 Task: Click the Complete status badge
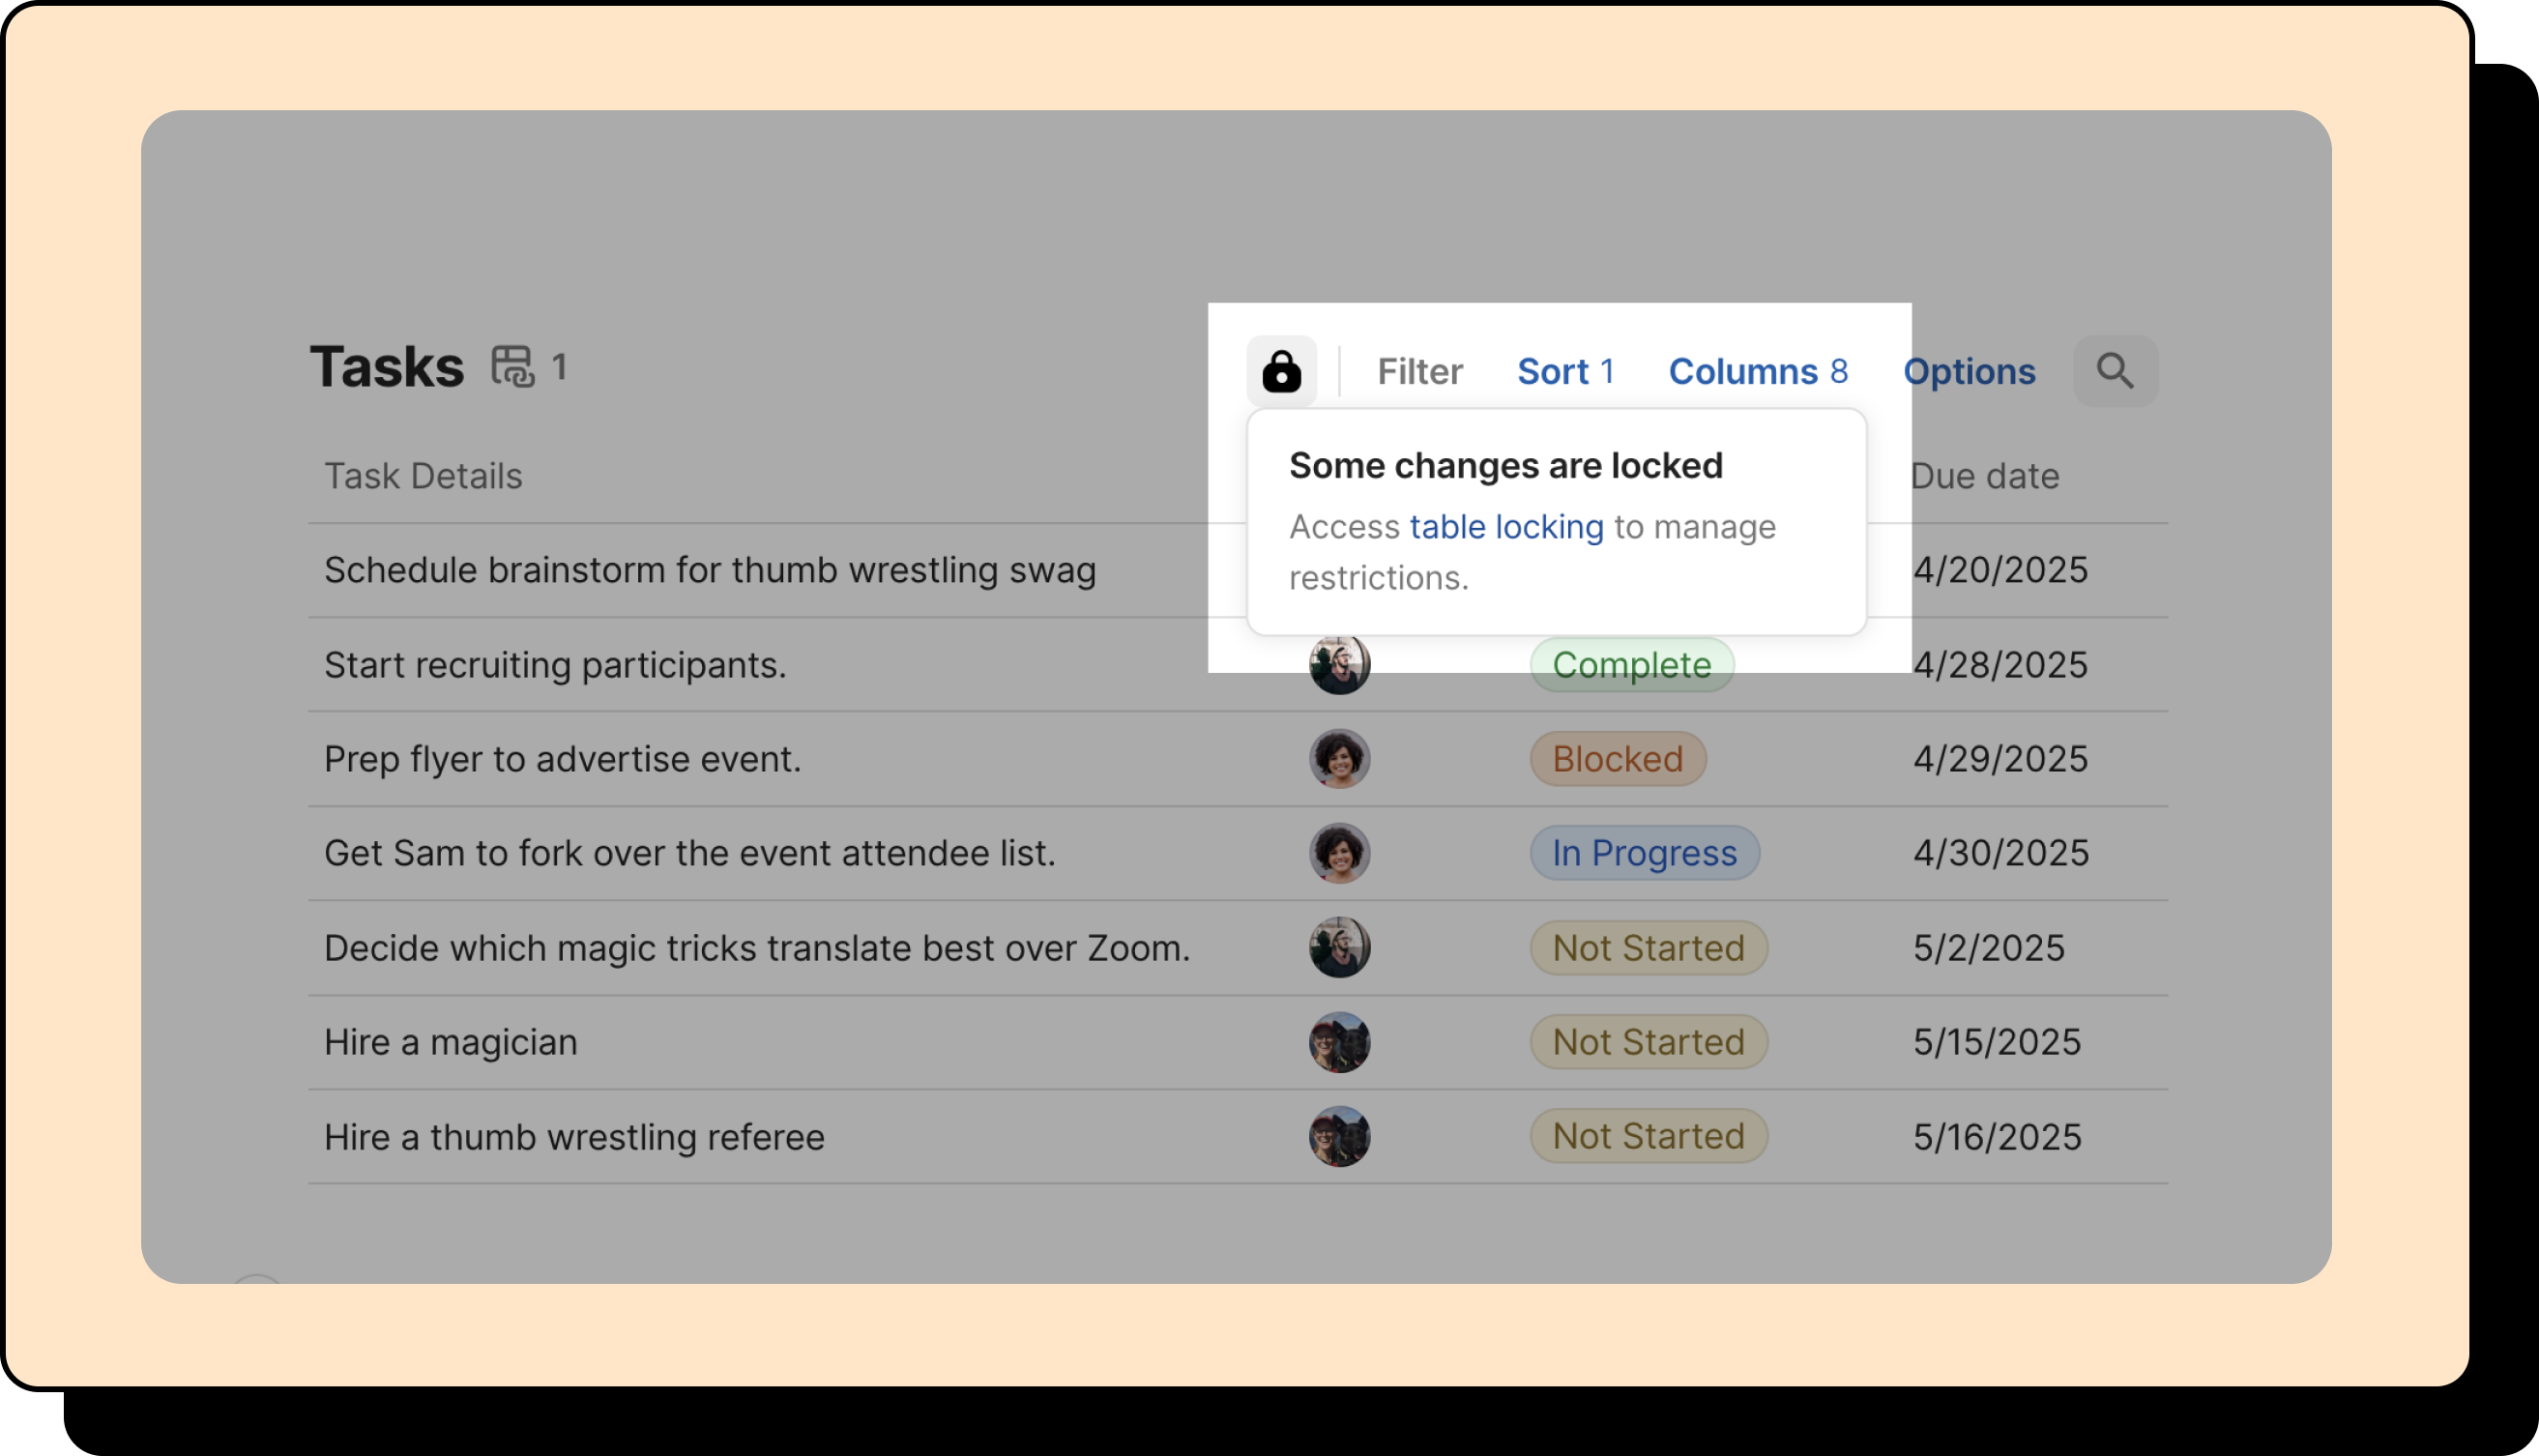[1631, 665]
